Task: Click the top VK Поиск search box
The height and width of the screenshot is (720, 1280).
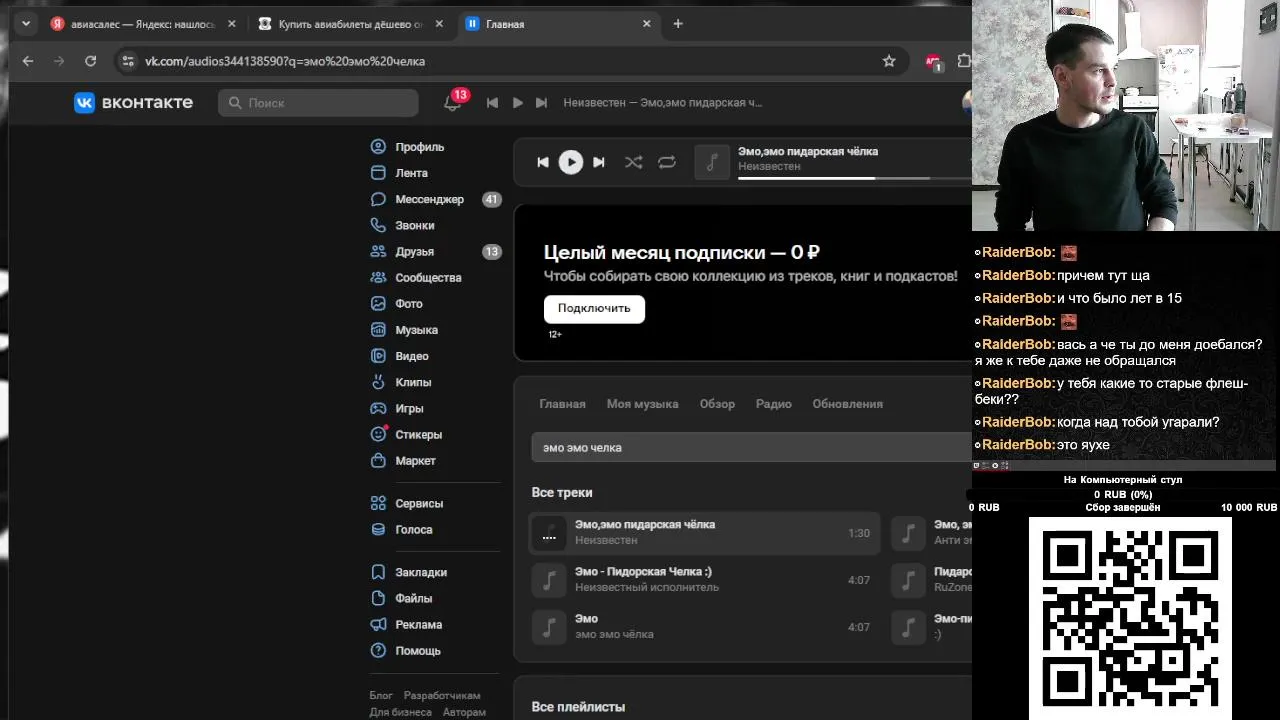Action: 318,102
